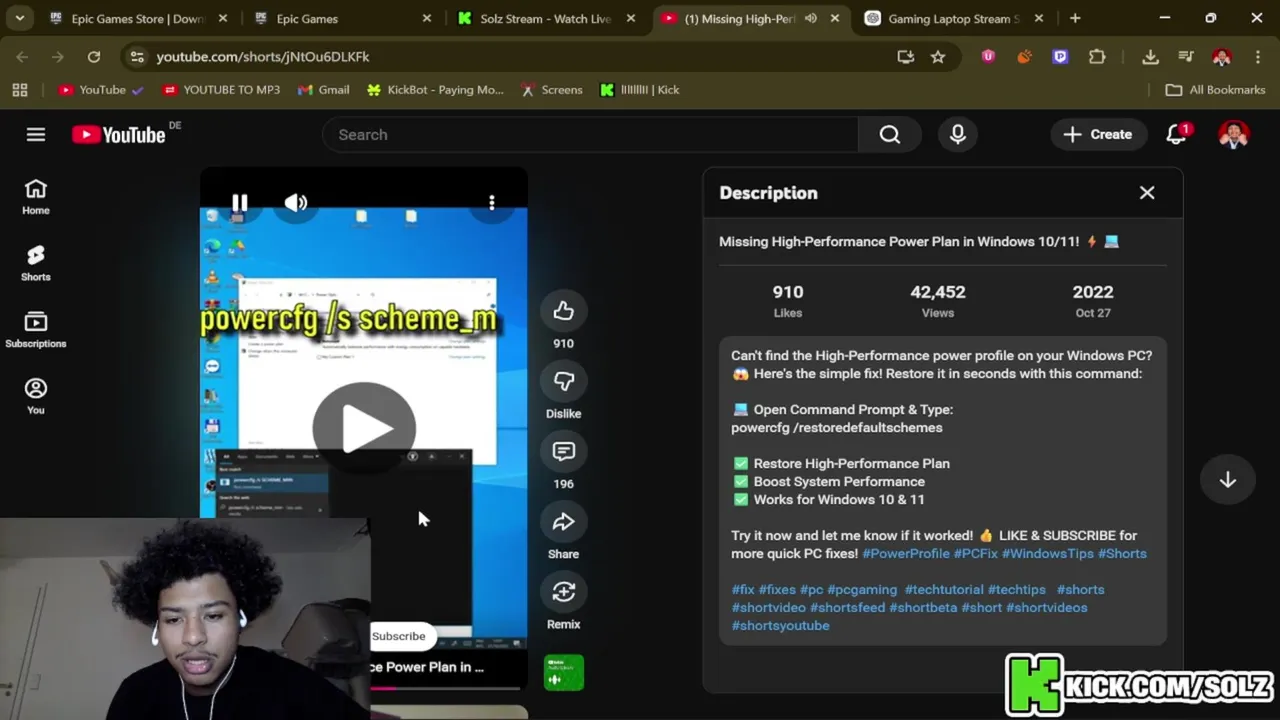
Task: Open Chrome profile avatar
Action: pyautogui.click(x=1222, y=57)
